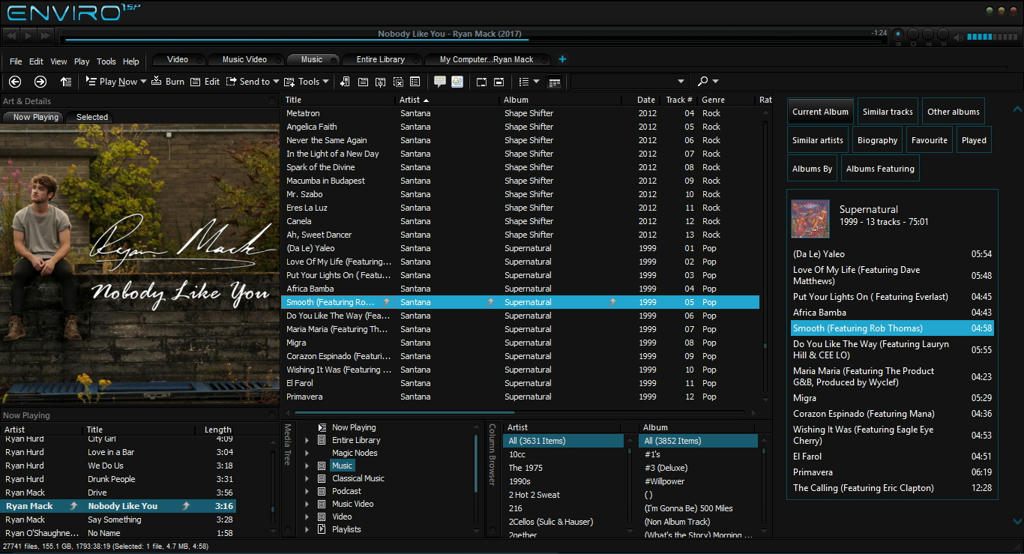Screen dimensions: 1024x554
Task: Sort the list by Artist column header
Action: click(448, 100)
